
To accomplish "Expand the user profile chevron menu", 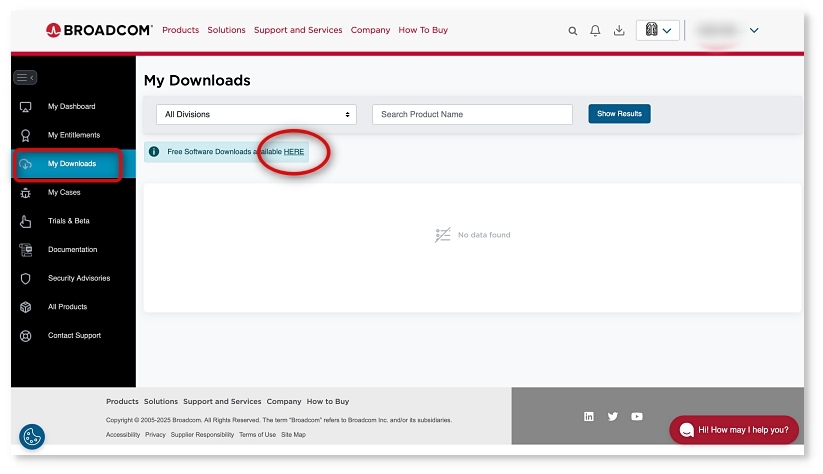I will point(754,31).
